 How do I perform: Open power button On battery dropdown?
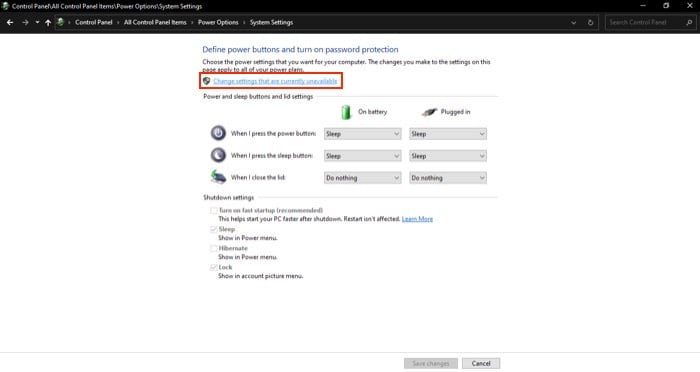[362, 134]
